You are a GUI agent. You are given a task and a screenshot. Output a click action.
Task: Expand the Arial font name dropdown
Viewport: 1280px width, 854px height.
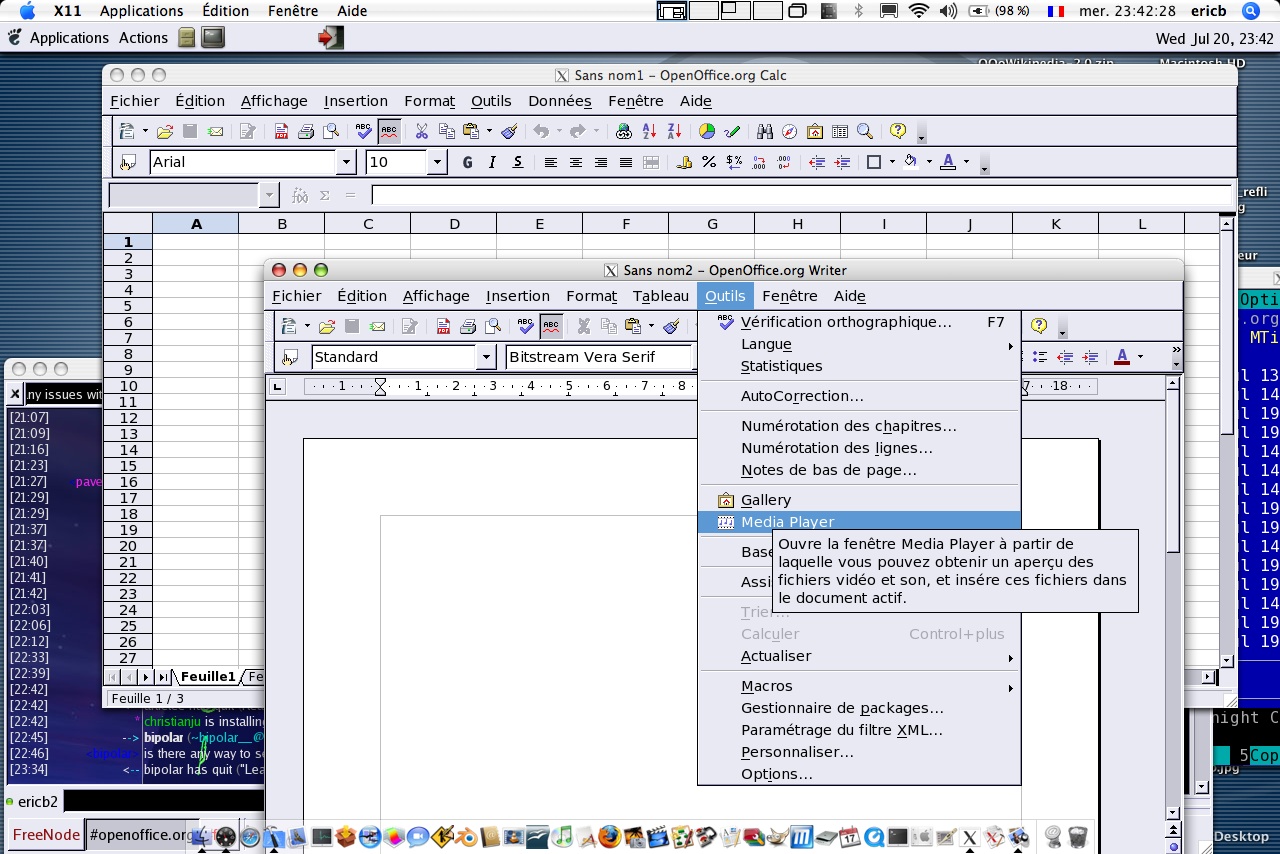347,162
